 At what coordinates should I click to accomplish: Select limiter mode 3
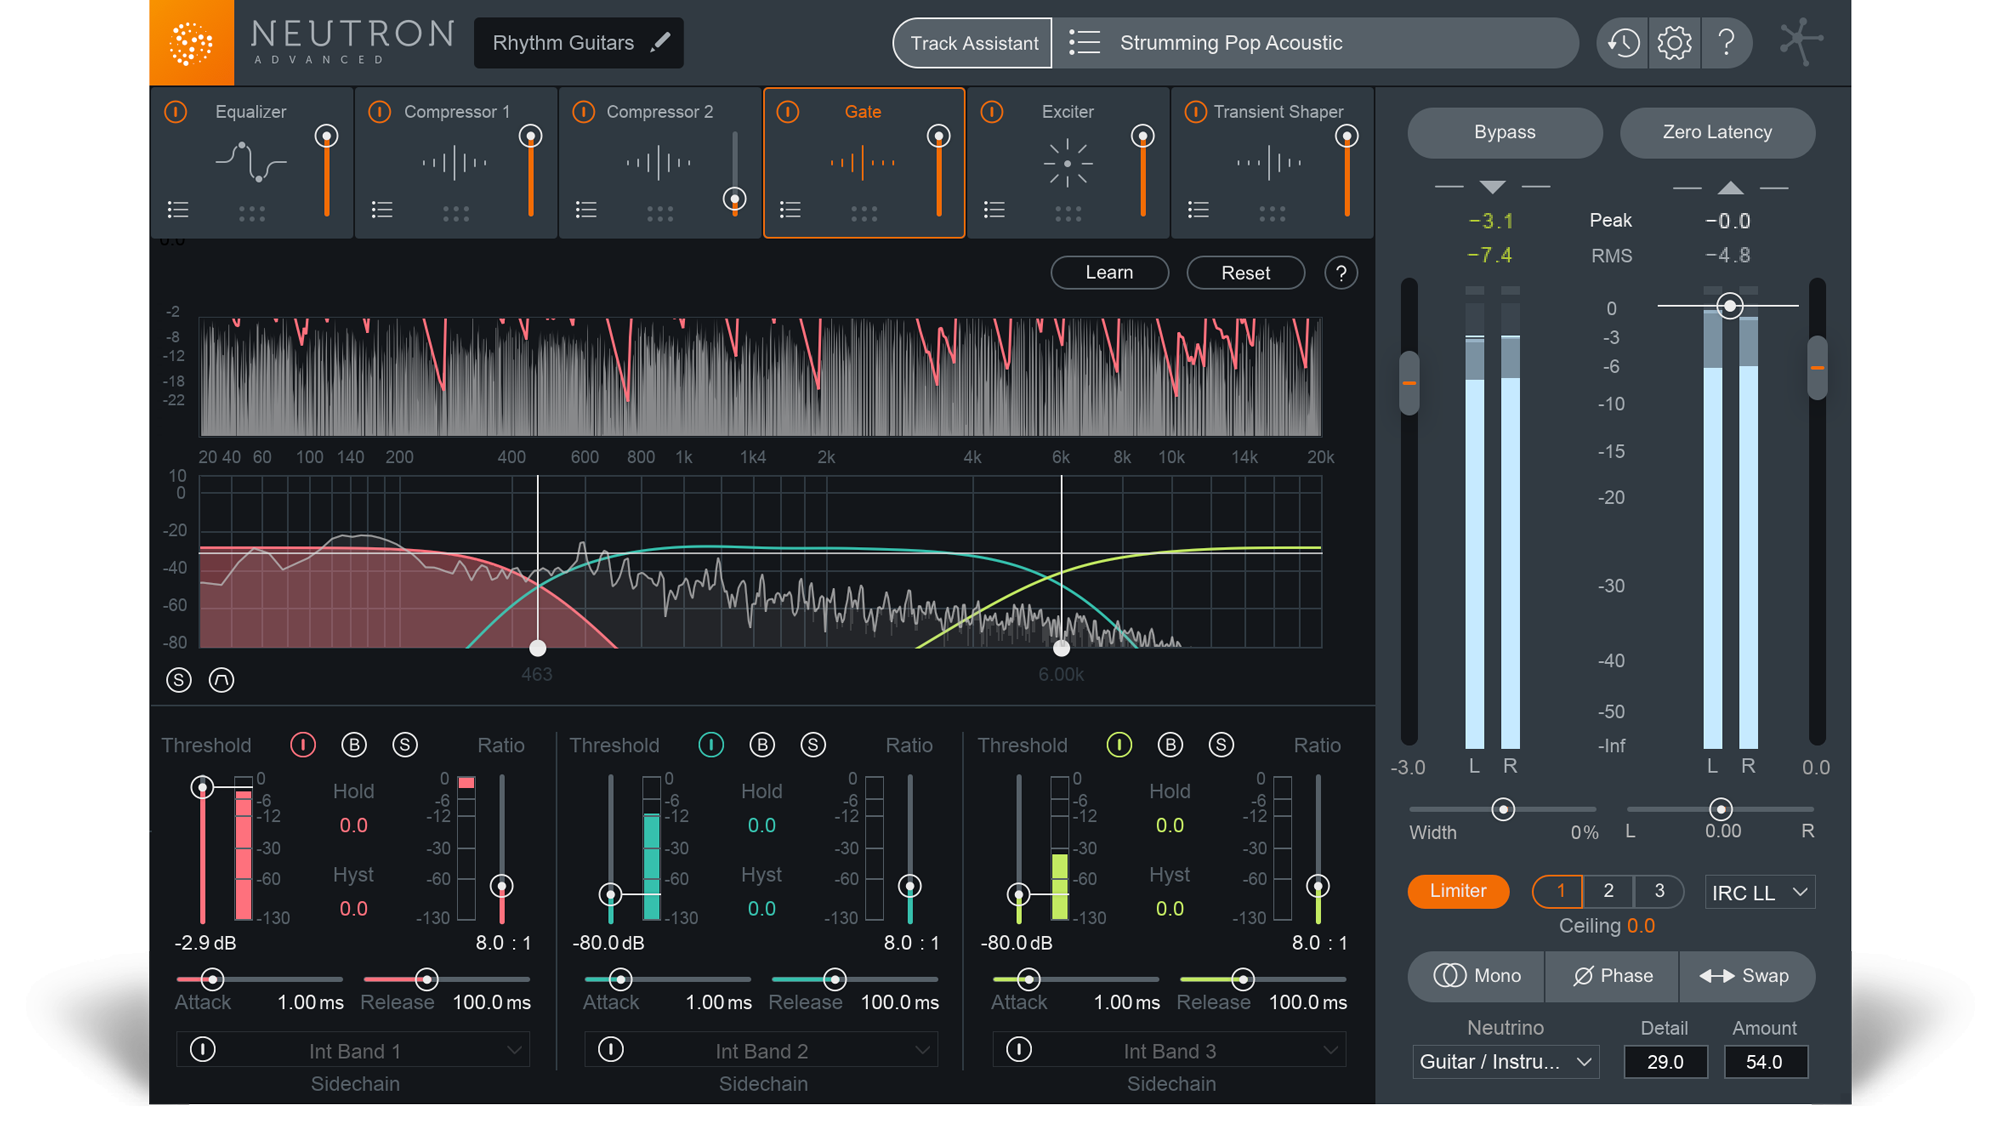tap(1659, 891)
